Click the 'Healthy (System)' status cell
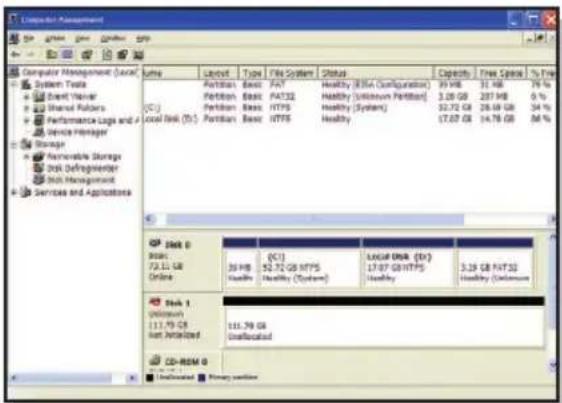 coord(354,107)
